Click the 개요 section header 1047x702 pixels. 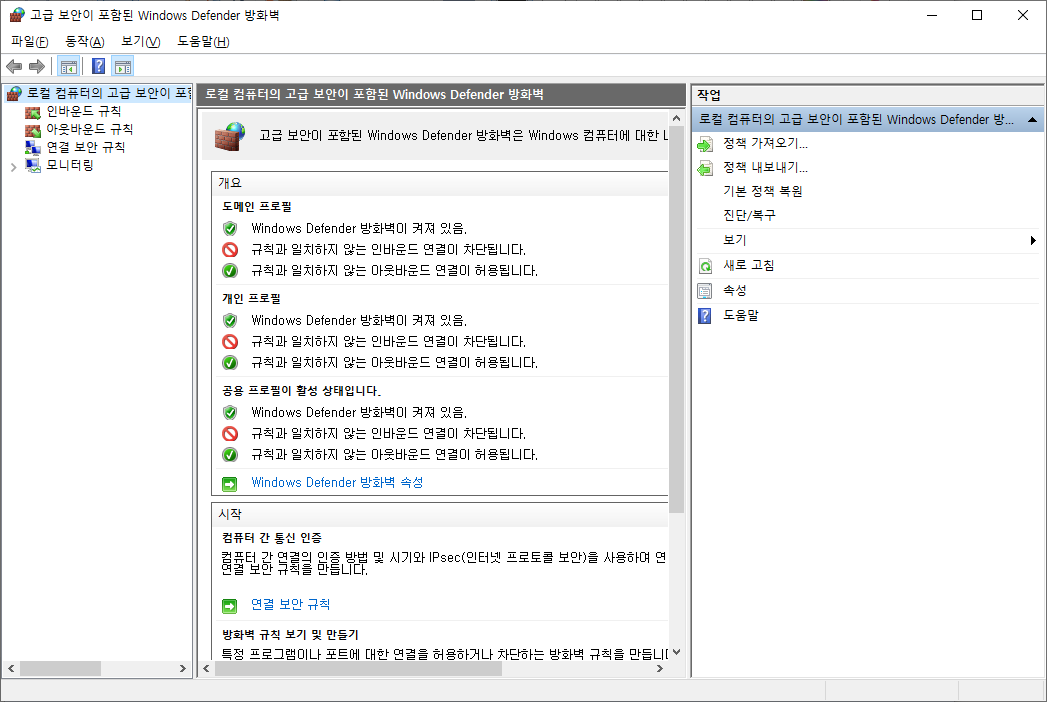[x=439, y=184]
